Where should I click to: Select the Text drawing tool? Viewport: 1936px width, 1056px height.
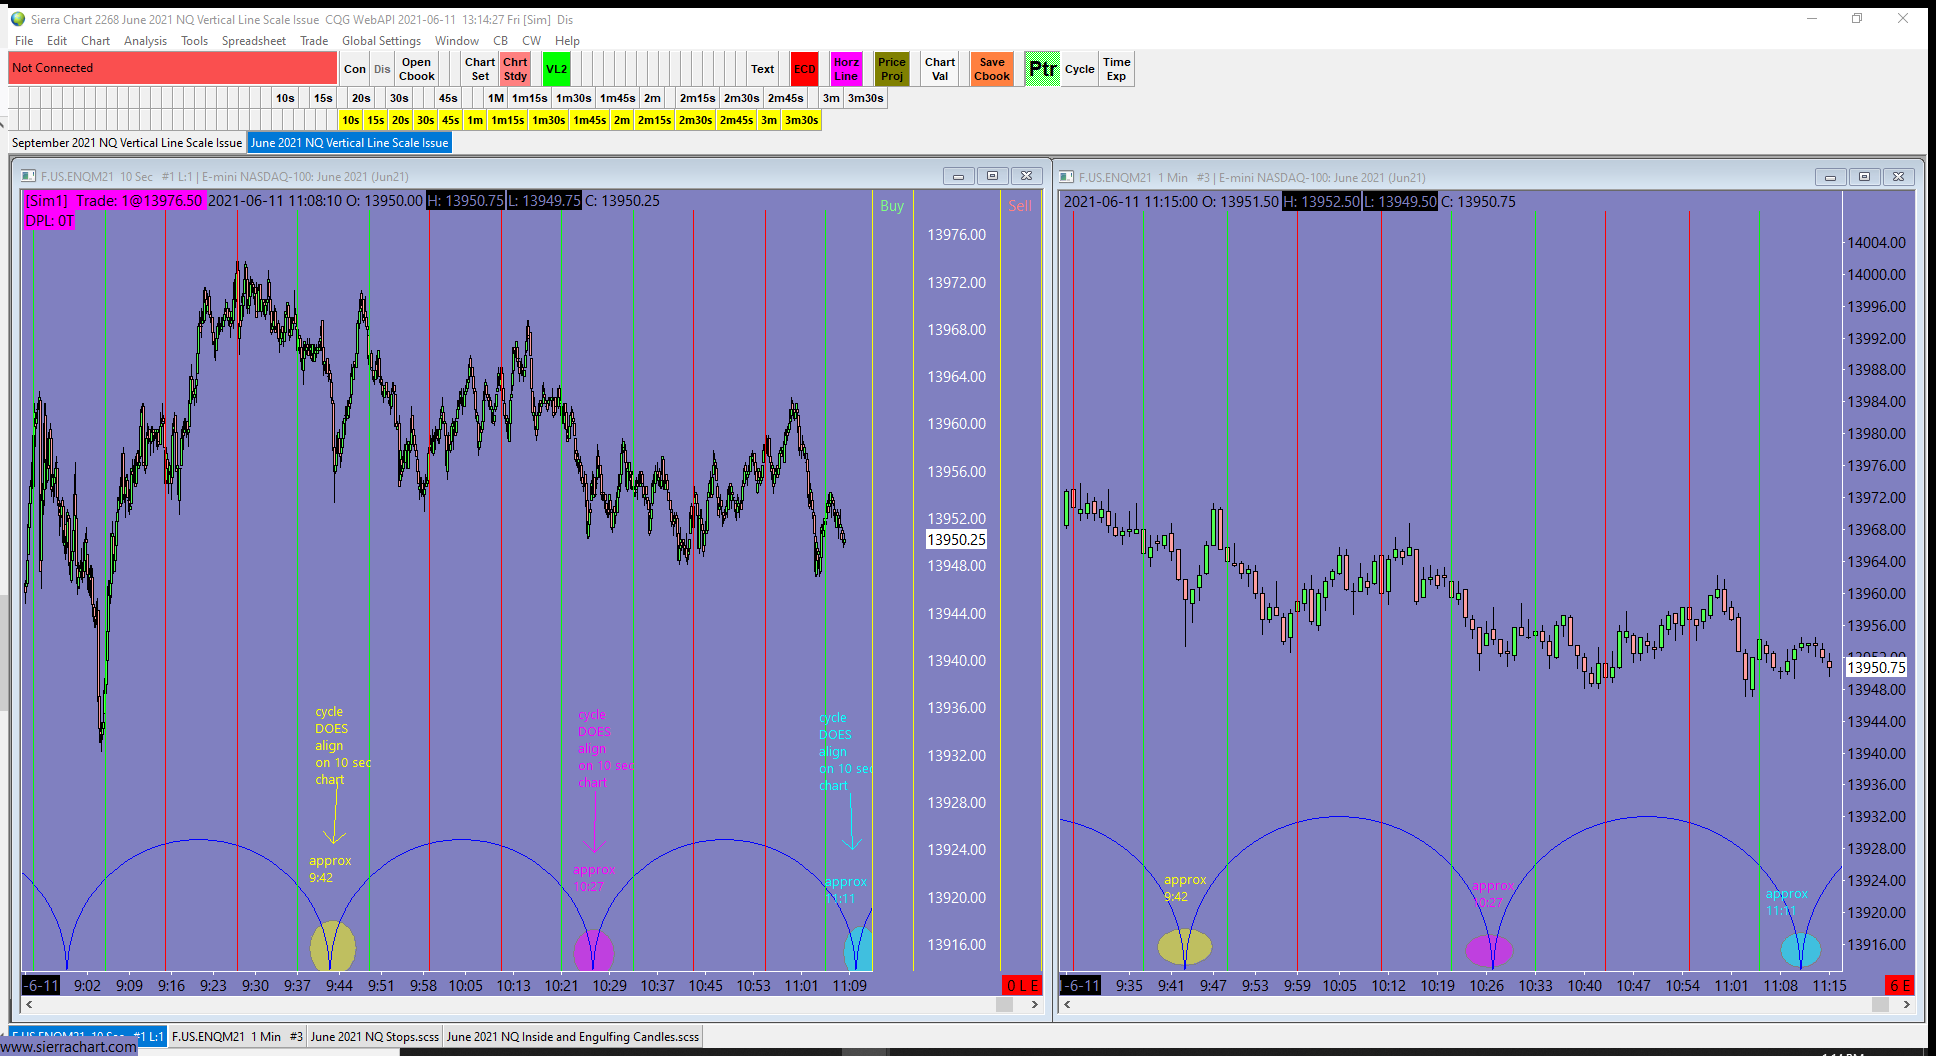click(x=762, y=69)
